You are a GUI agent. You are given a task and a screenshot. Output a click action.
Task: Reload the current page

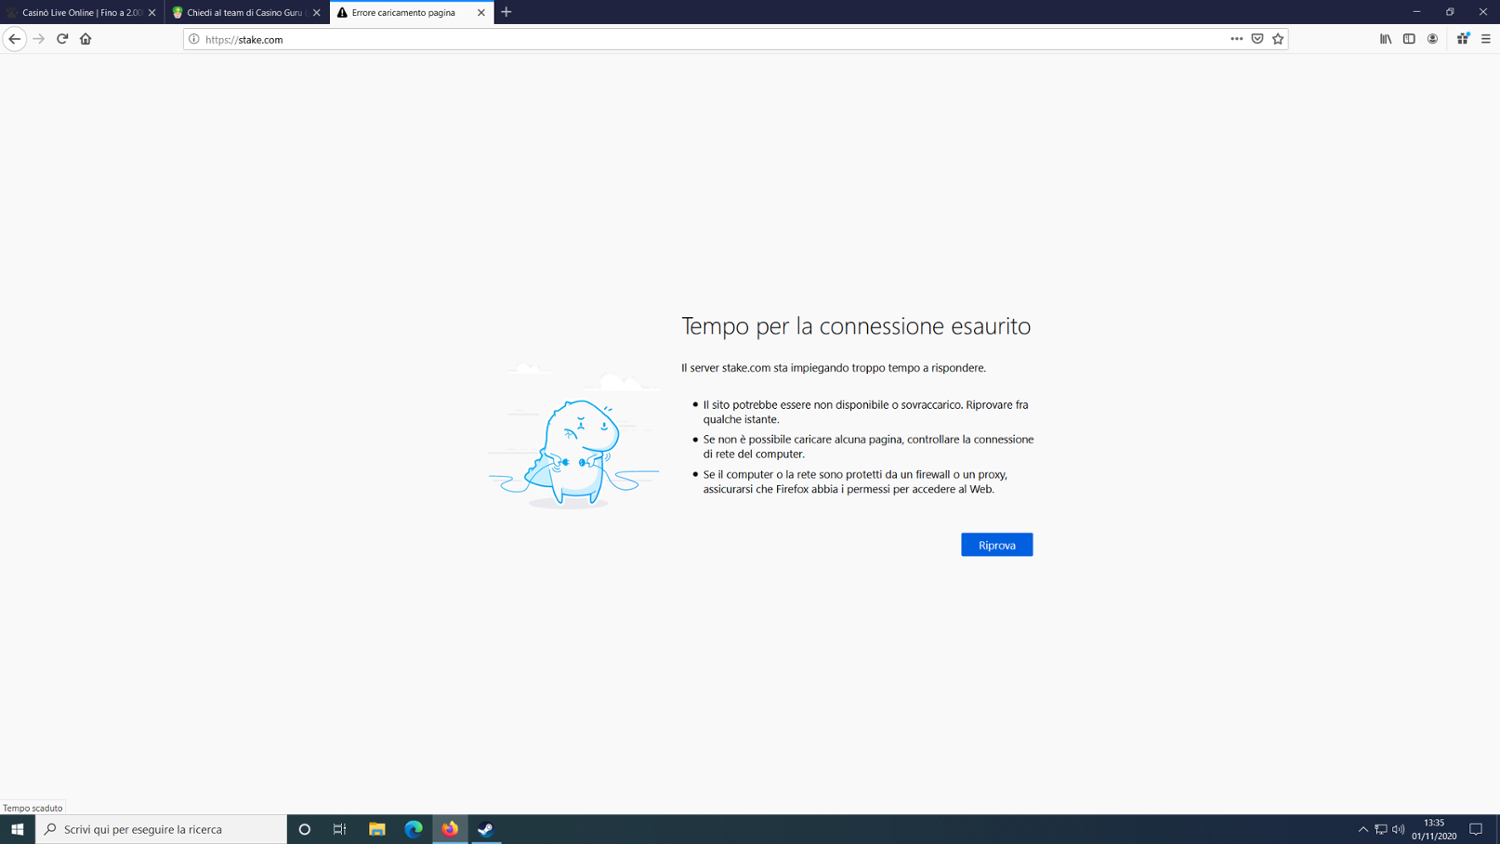pyautogui.click(x=62, y=39)
